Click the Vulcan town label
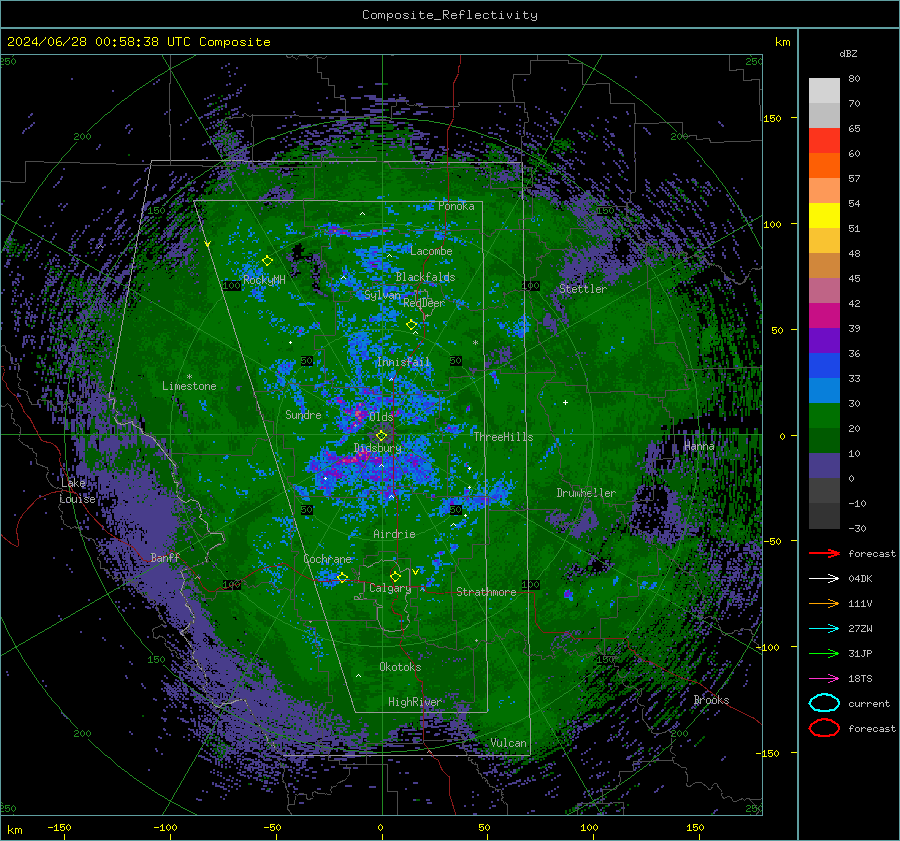 pyautogui.click(x=508, y=743)
